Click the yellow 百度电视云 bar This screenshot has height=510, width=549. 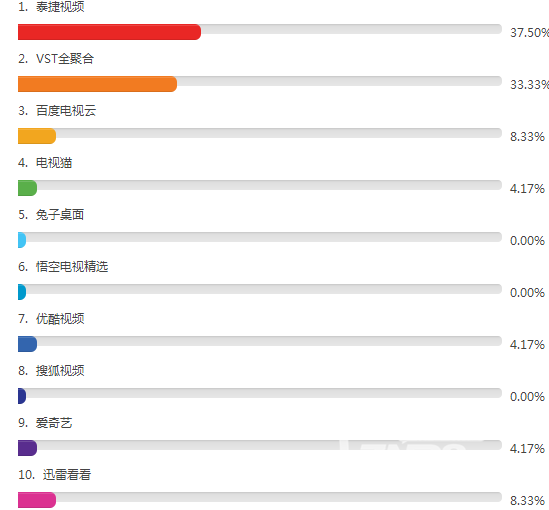point(37,136)
